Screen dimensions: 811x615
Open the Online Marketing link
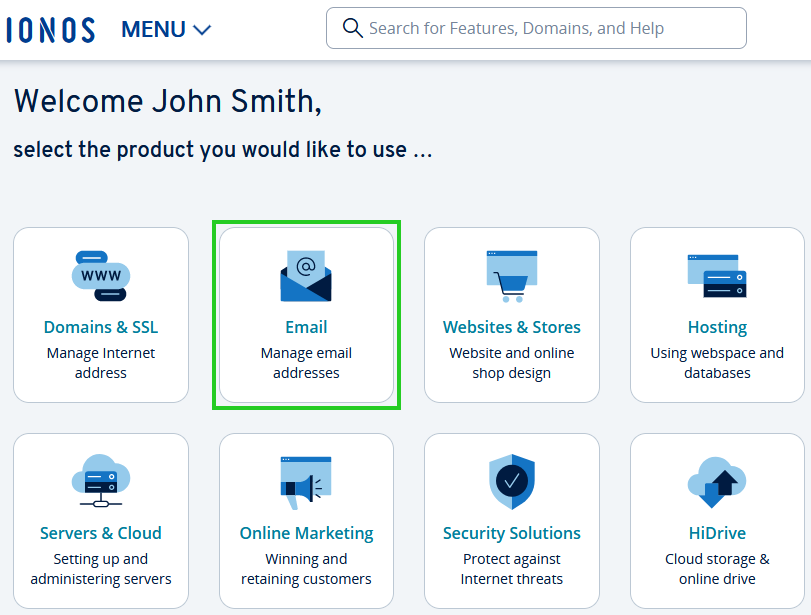[x=306, y=533]
